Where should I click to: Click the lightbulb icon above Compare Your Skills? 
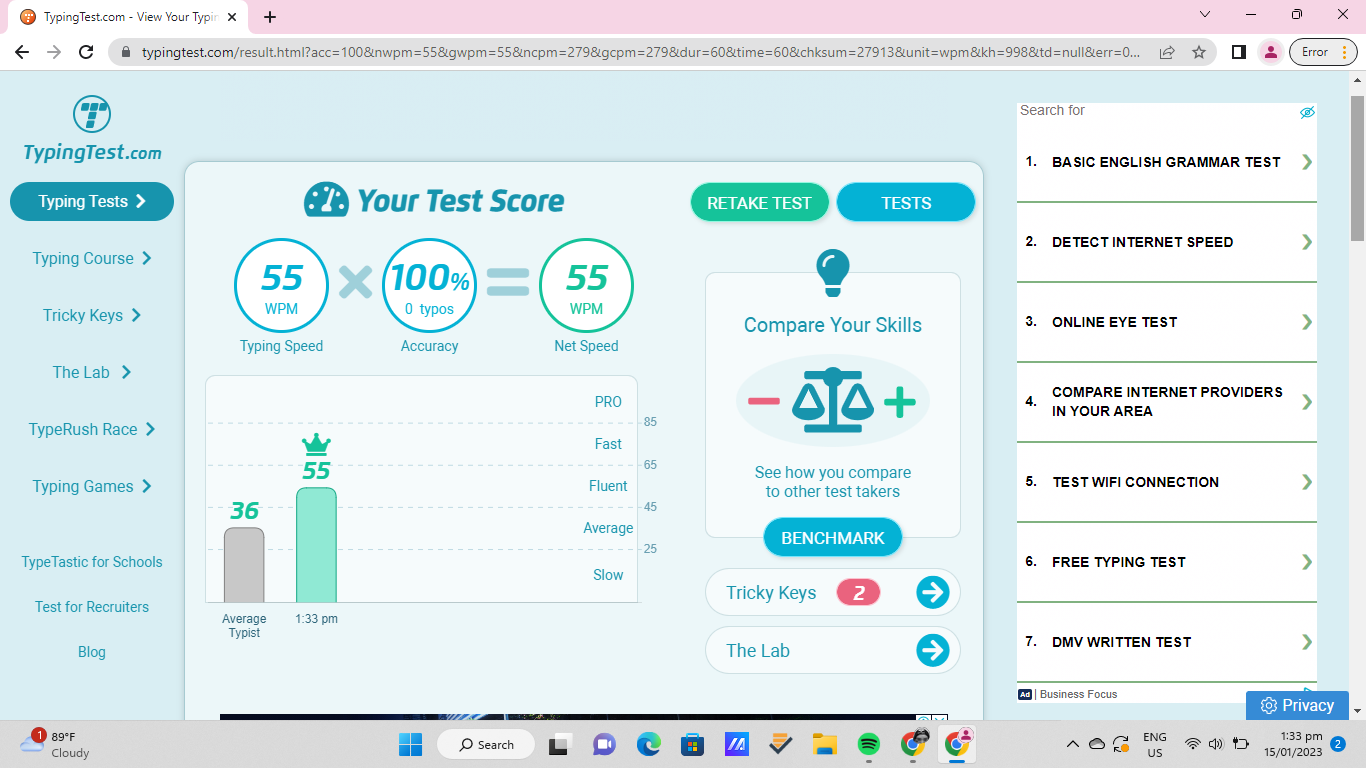pyautogui.click(x=833, y=272)
